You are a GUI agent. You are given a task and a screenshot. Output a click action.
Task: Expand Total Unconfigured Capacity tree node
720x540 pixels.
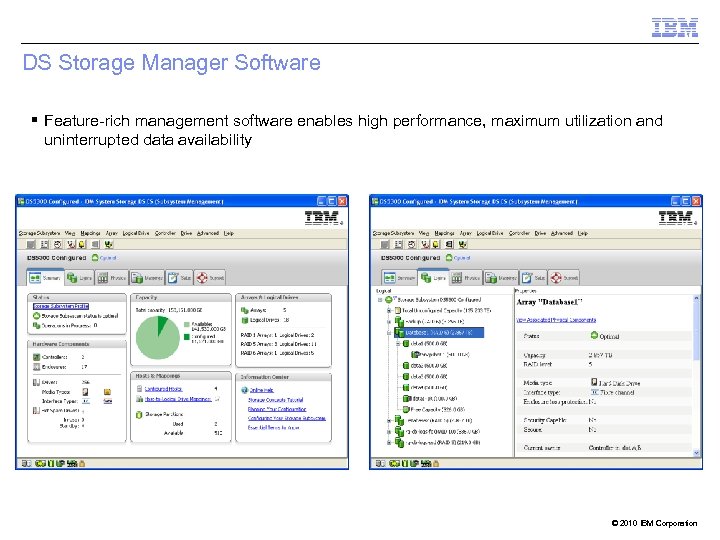(389, 310)
